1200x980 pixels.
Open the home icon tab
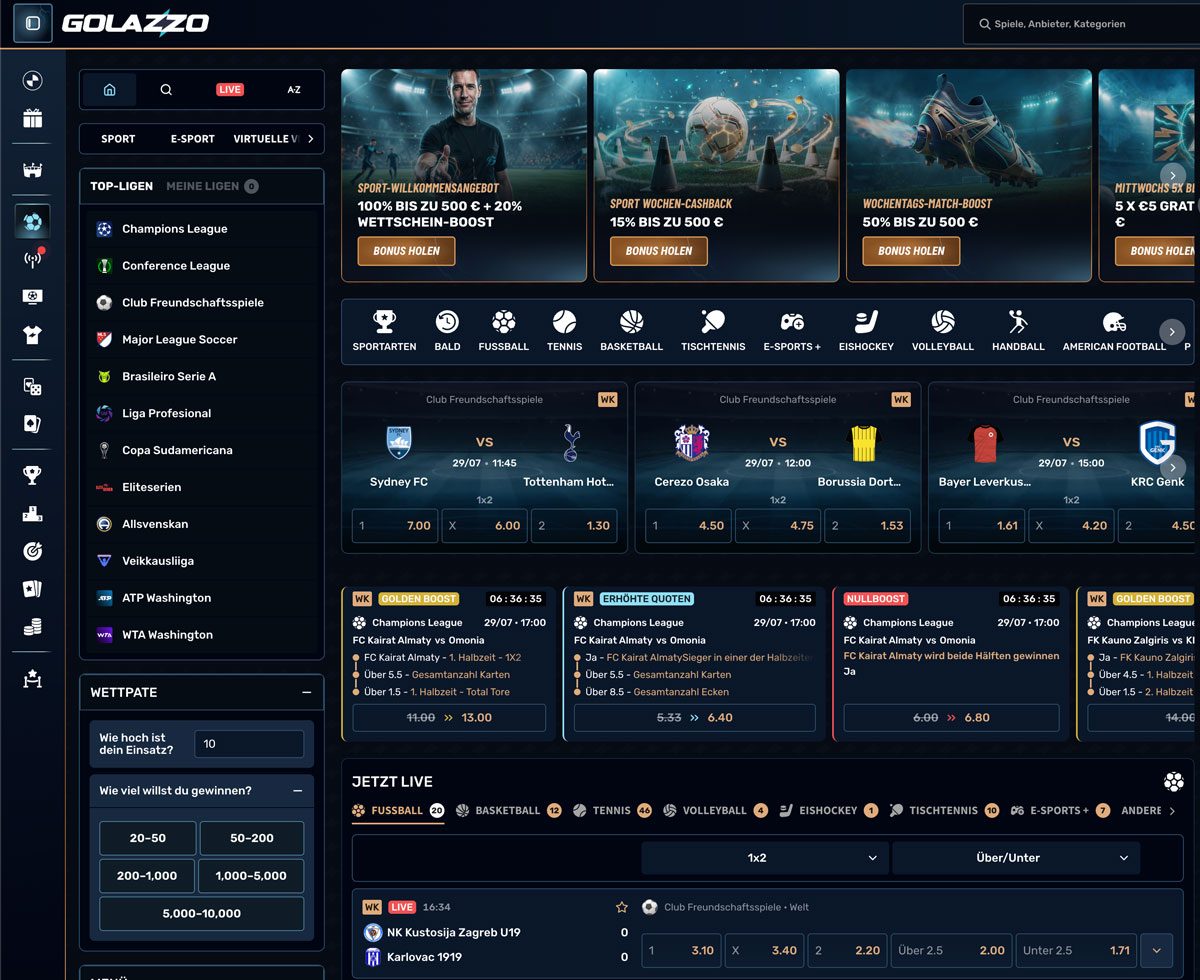point(110,89)
